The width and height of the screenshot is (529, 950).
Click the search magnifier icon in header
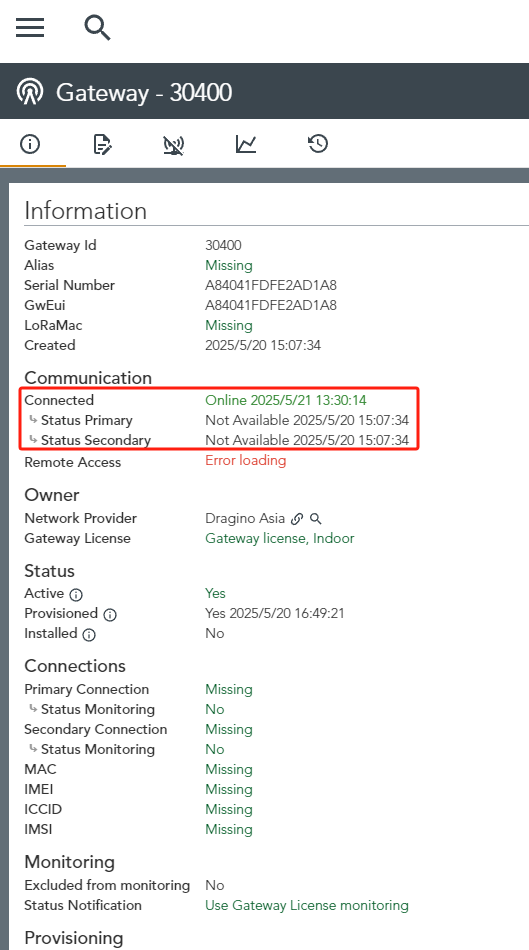pos(97,28)
